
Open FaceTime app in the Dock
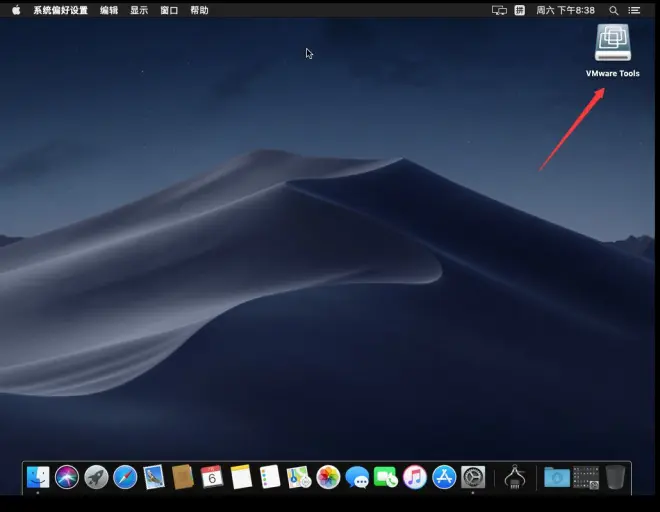coord(386,477)
